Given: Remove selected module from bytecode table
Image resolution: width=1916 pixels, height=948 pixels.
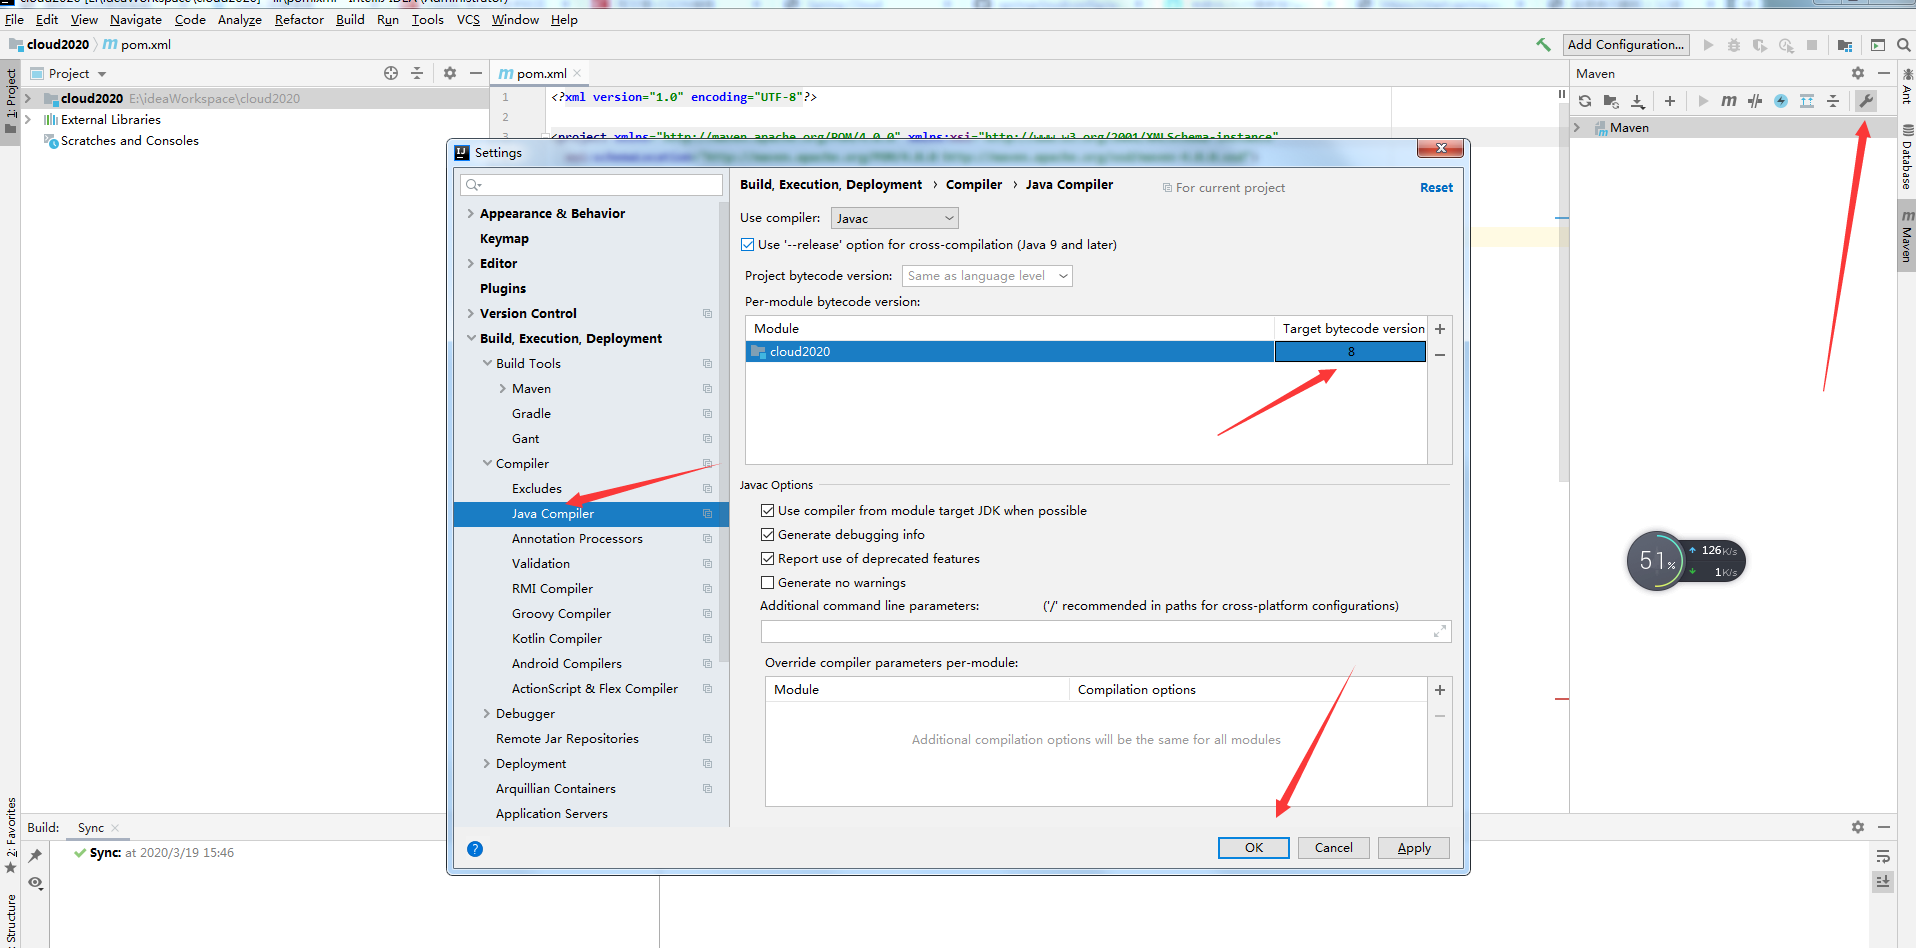Looking at the screenshot, I should tap(1440, 355).
